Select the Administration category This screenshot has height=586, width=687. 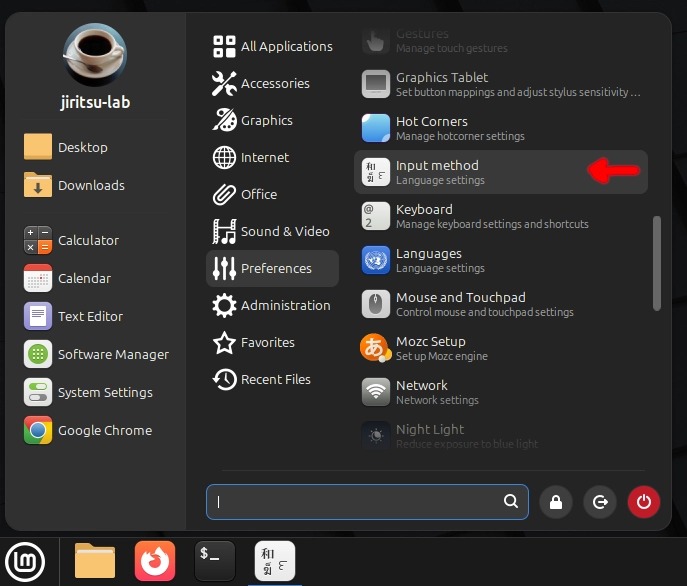pyautogui.click(x=272, y=305)
